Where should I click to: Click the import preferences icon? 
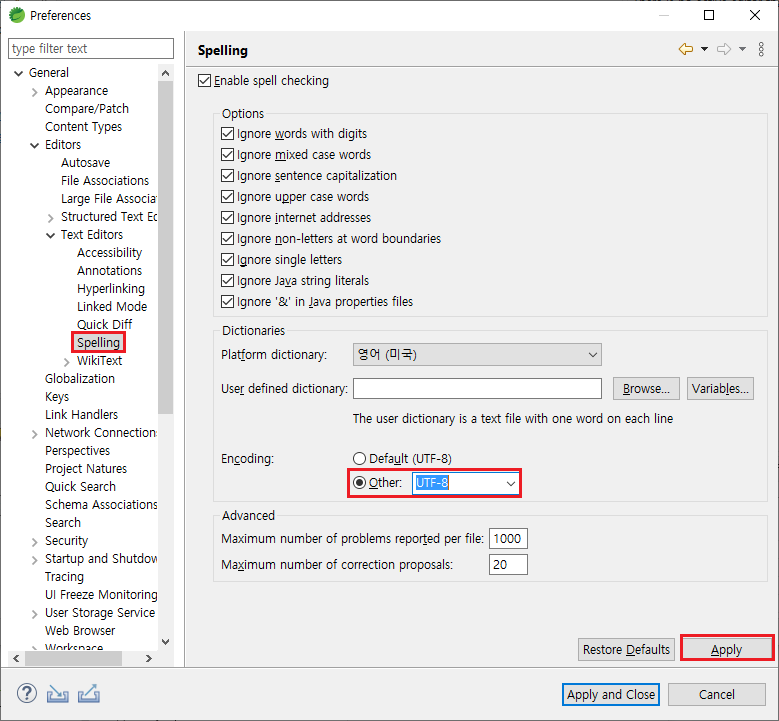(58, 694)
